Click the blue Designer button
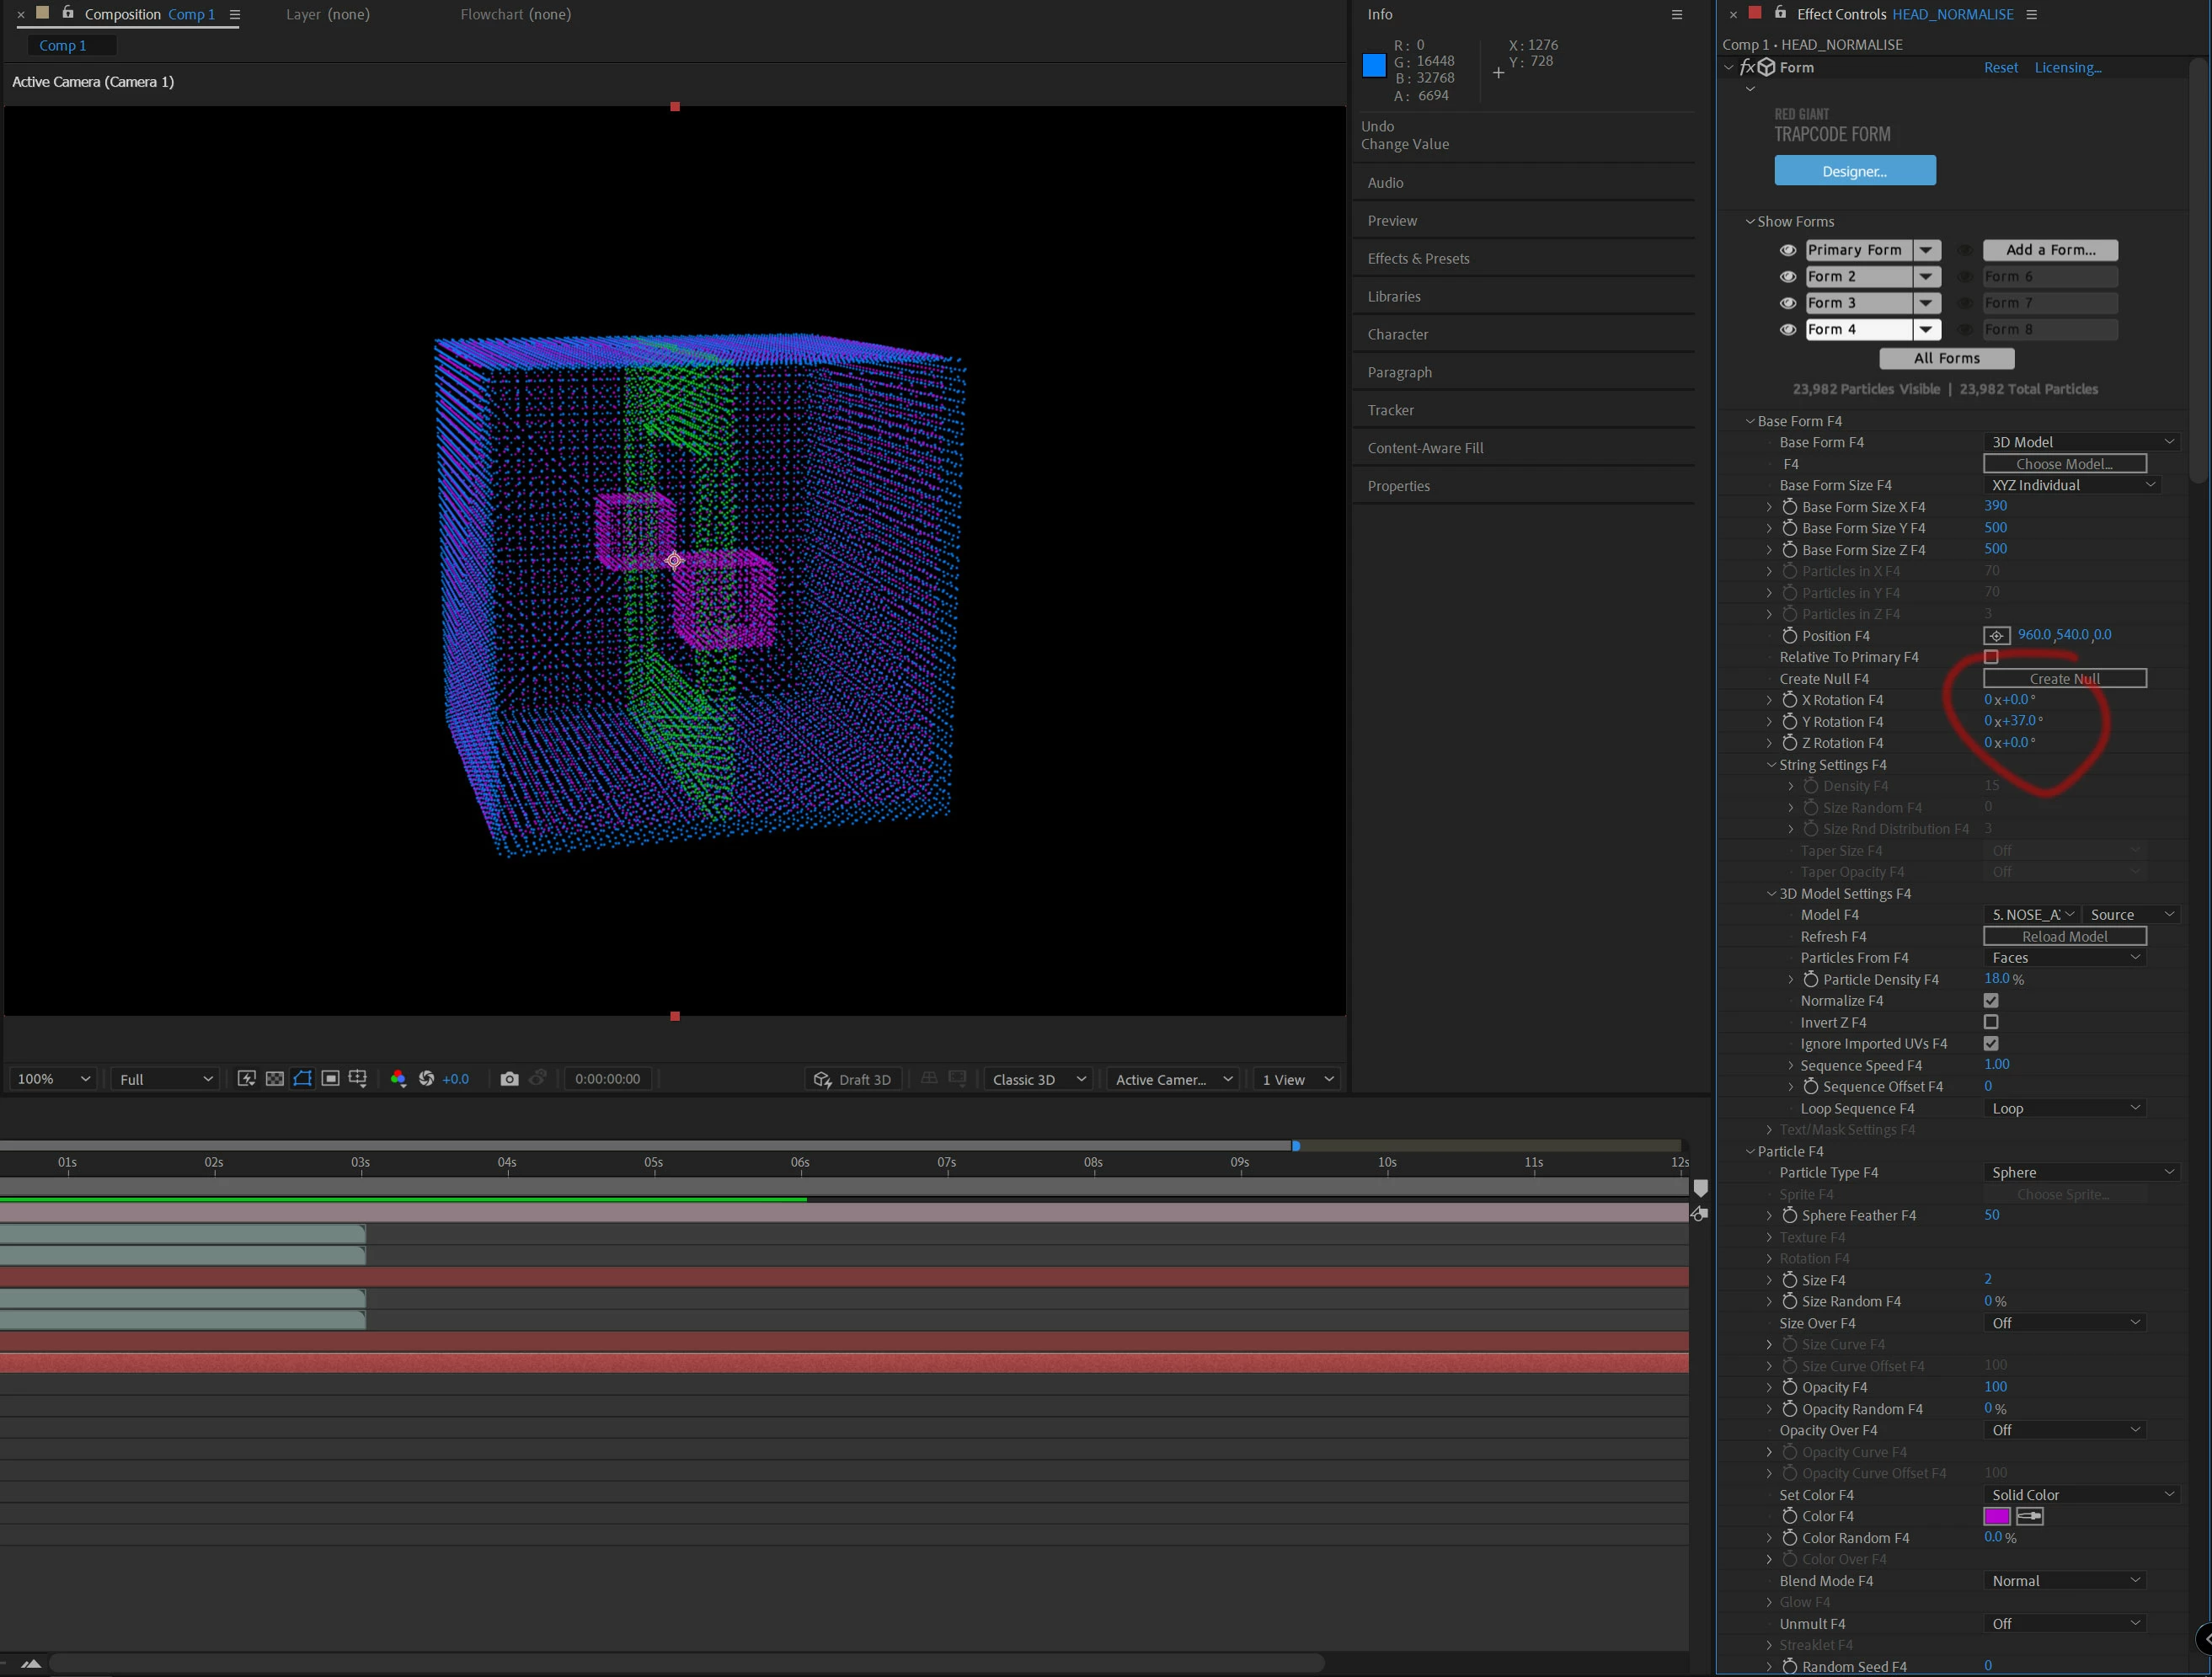Image resolution: width=2212 pixels, height=1677 pixels. pos(1855,171)
